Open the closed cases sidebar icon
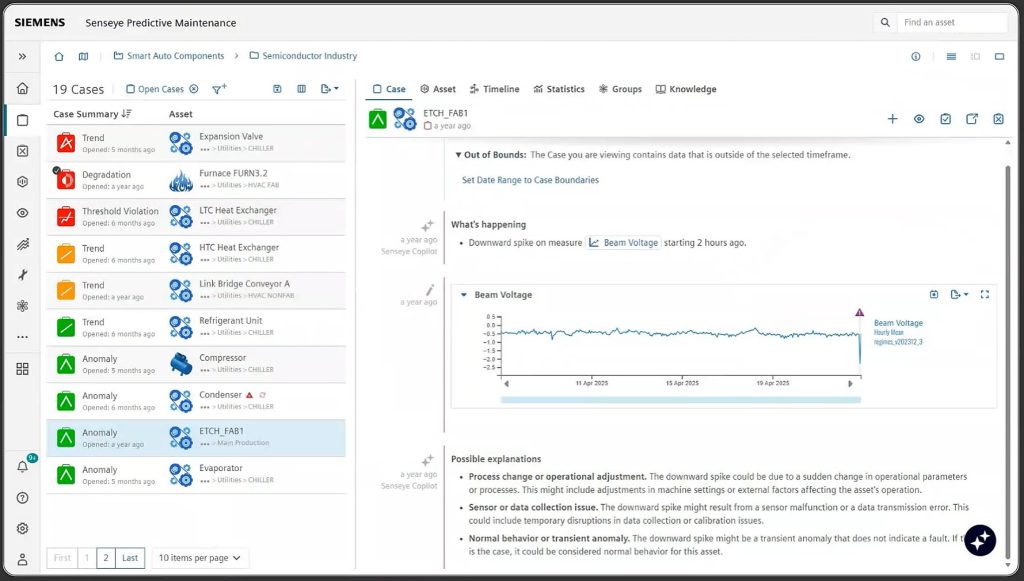Viewport: 1024px width, 581px height. pos(22,151)
